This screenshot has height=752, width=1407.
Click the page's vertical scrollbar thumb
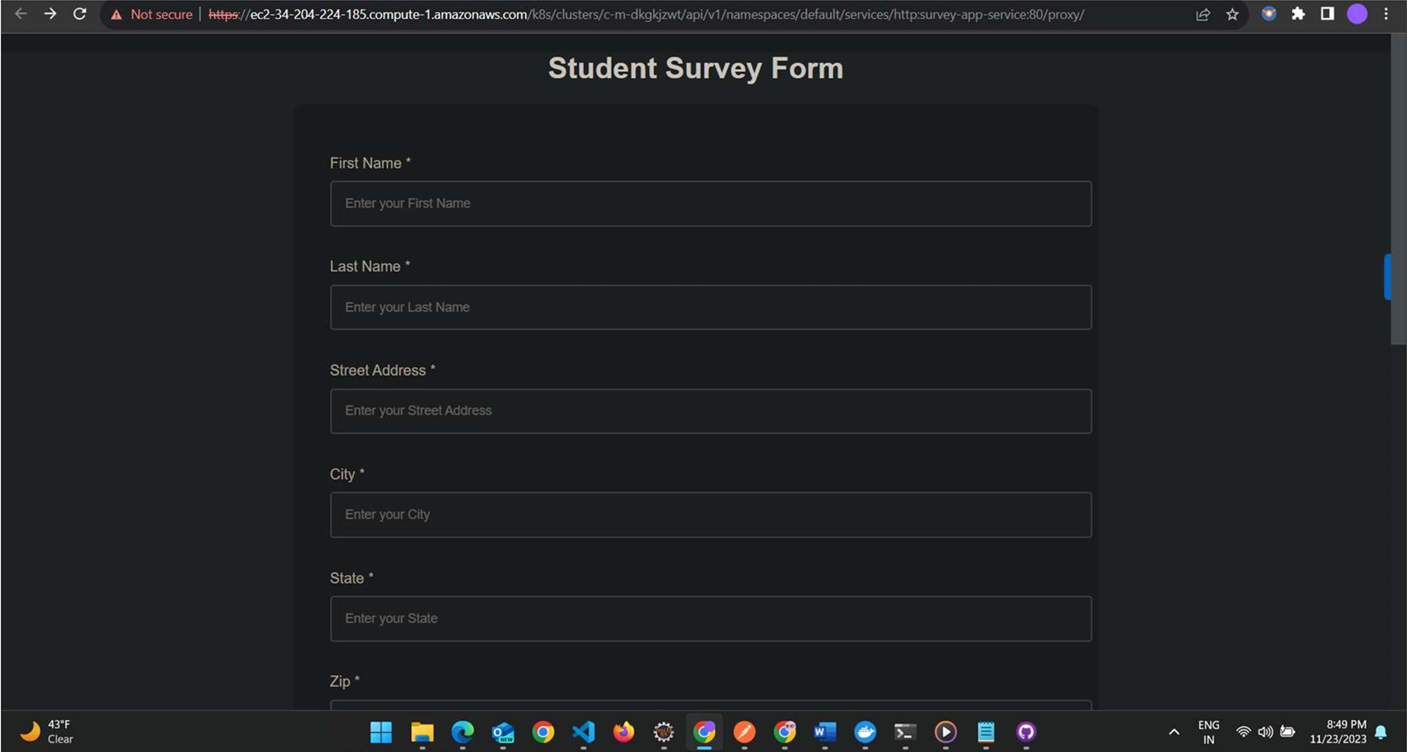(1398, 190)
